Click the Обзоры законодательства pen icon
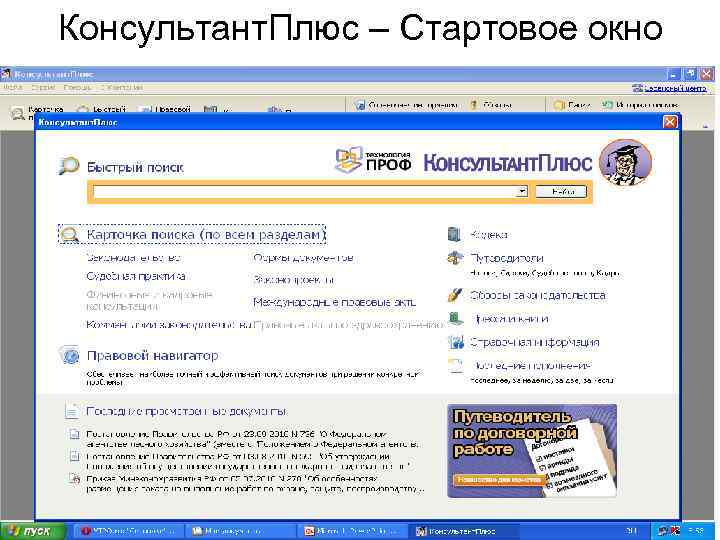Screen dimensions: 720x540 click(455, 295)
